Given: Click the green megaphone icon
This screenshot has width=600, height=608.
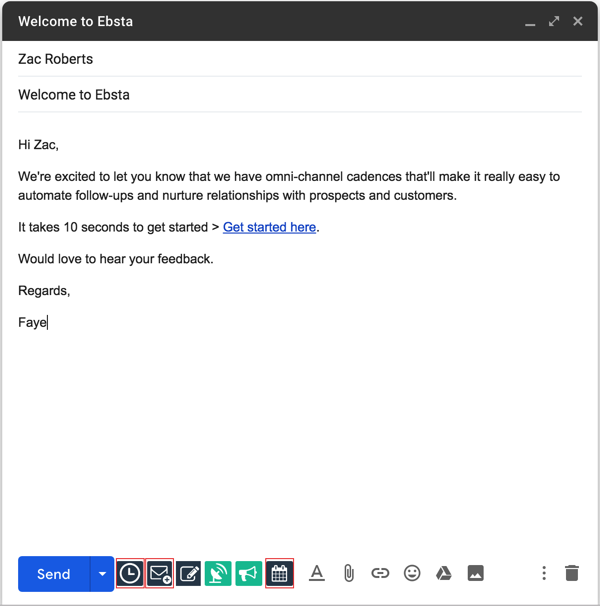Looking at the screenshot, I should coord(248,574).
